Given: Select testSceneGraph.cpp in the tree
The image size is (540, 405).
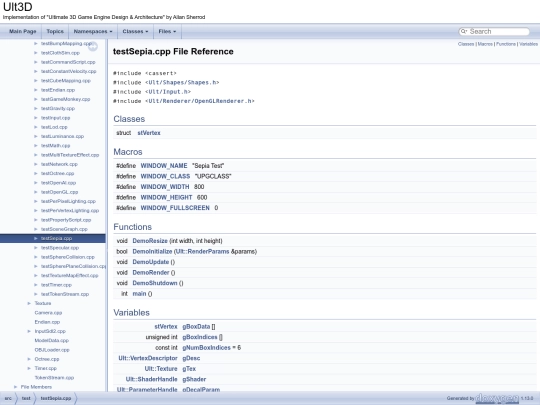Looking at the screenshot, I should coord(64,229).
